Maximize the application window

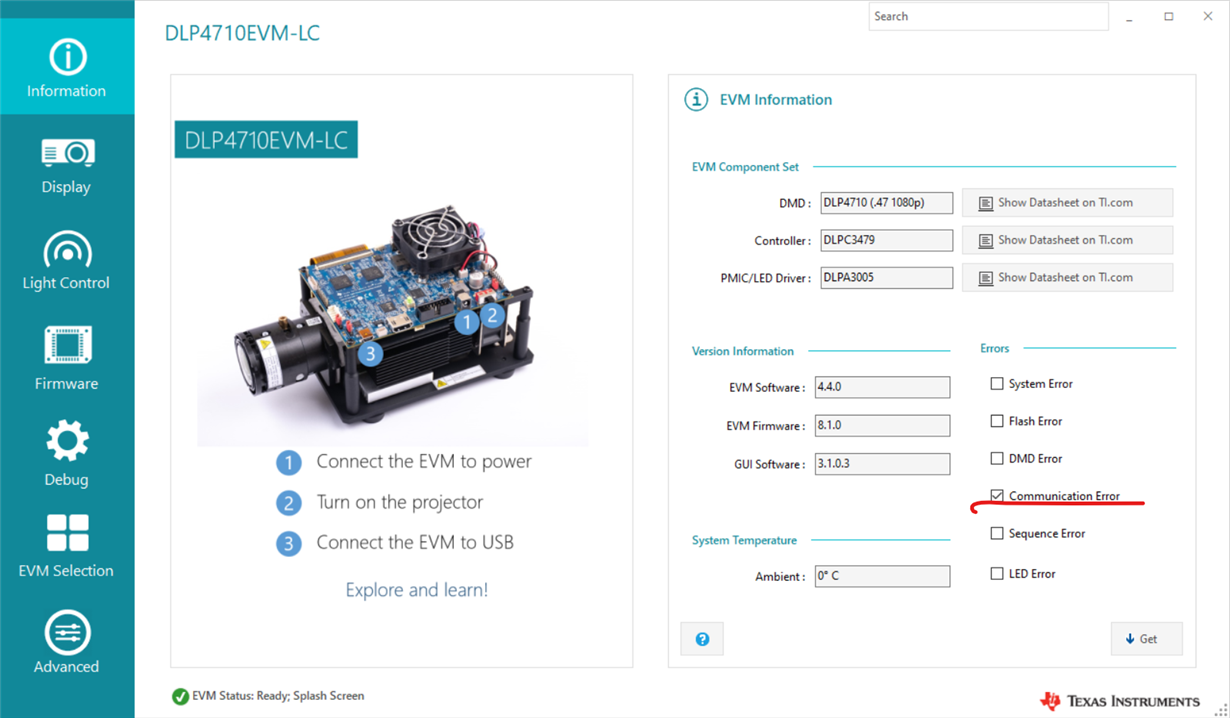(x=1168, y=17)
